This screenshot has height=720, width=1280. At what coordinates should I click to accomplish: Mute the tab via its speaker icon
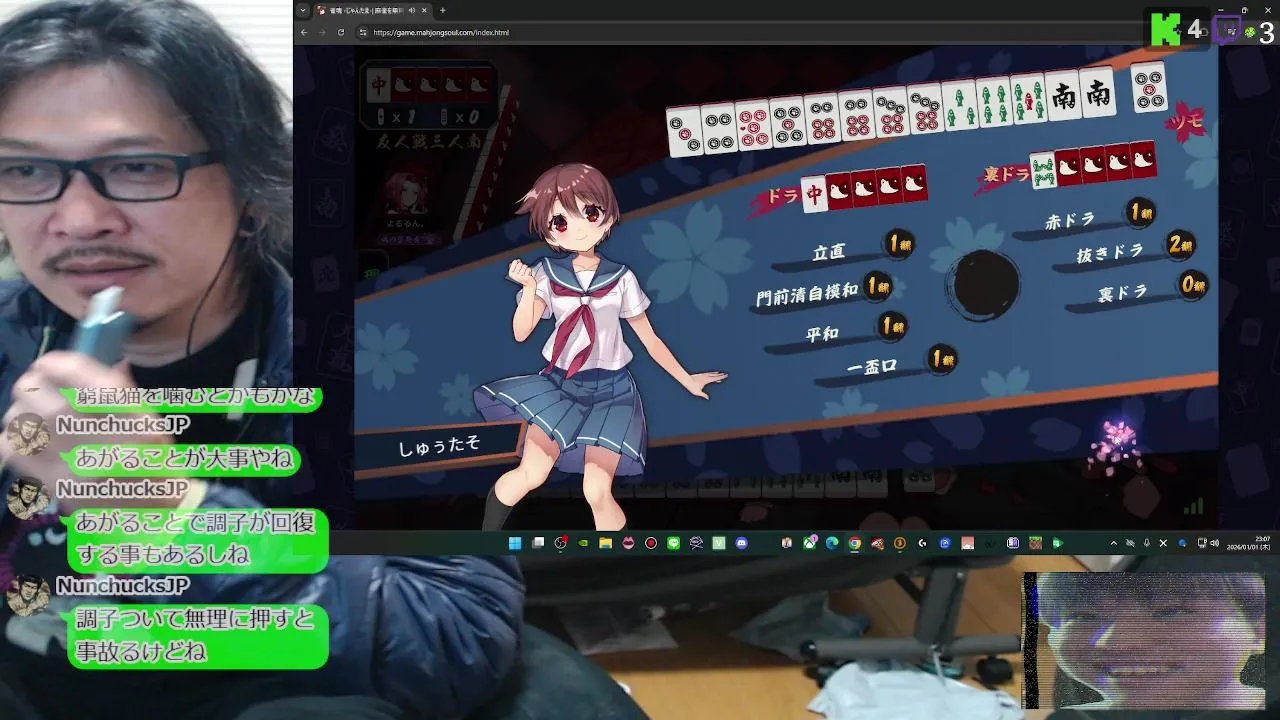click(412, 10)
